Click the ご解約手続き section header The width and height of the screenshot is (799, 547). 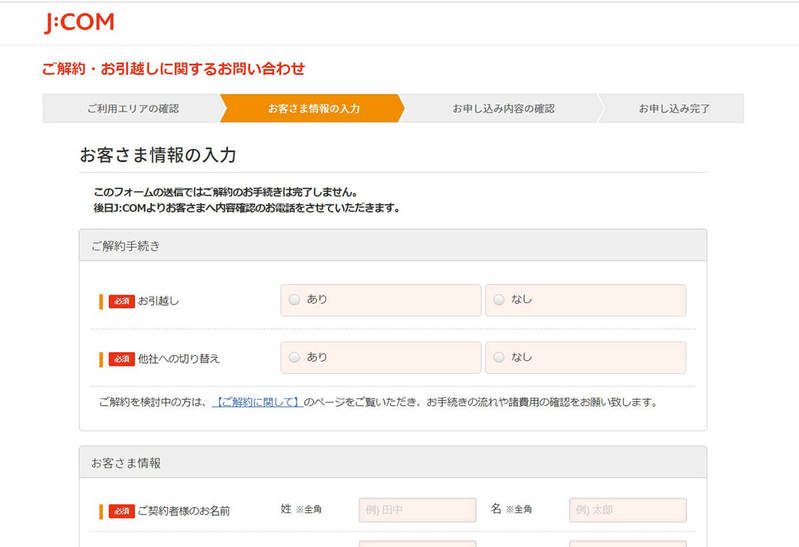tap(393, 246)
